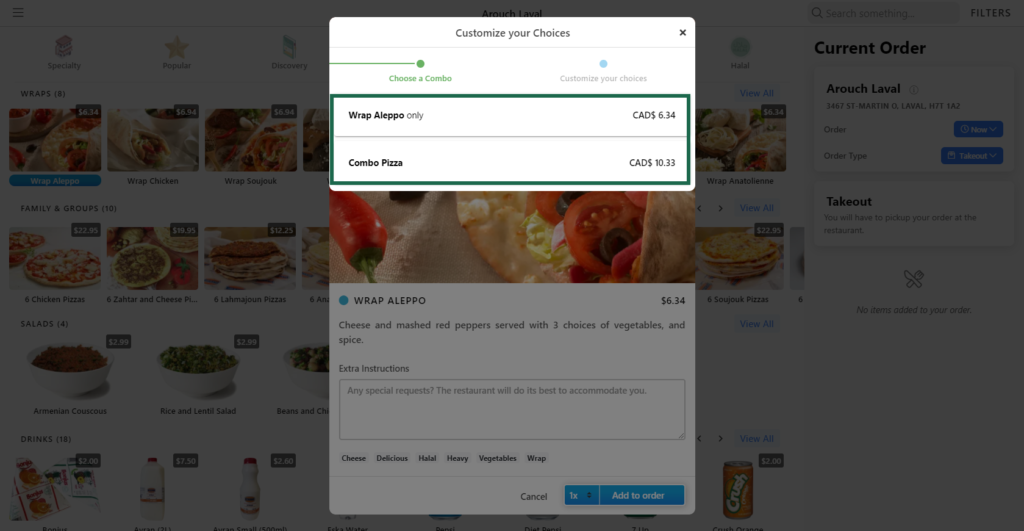1024x531 pixels.
Task: Click the search magnifier icon
Action: [817, 12]
